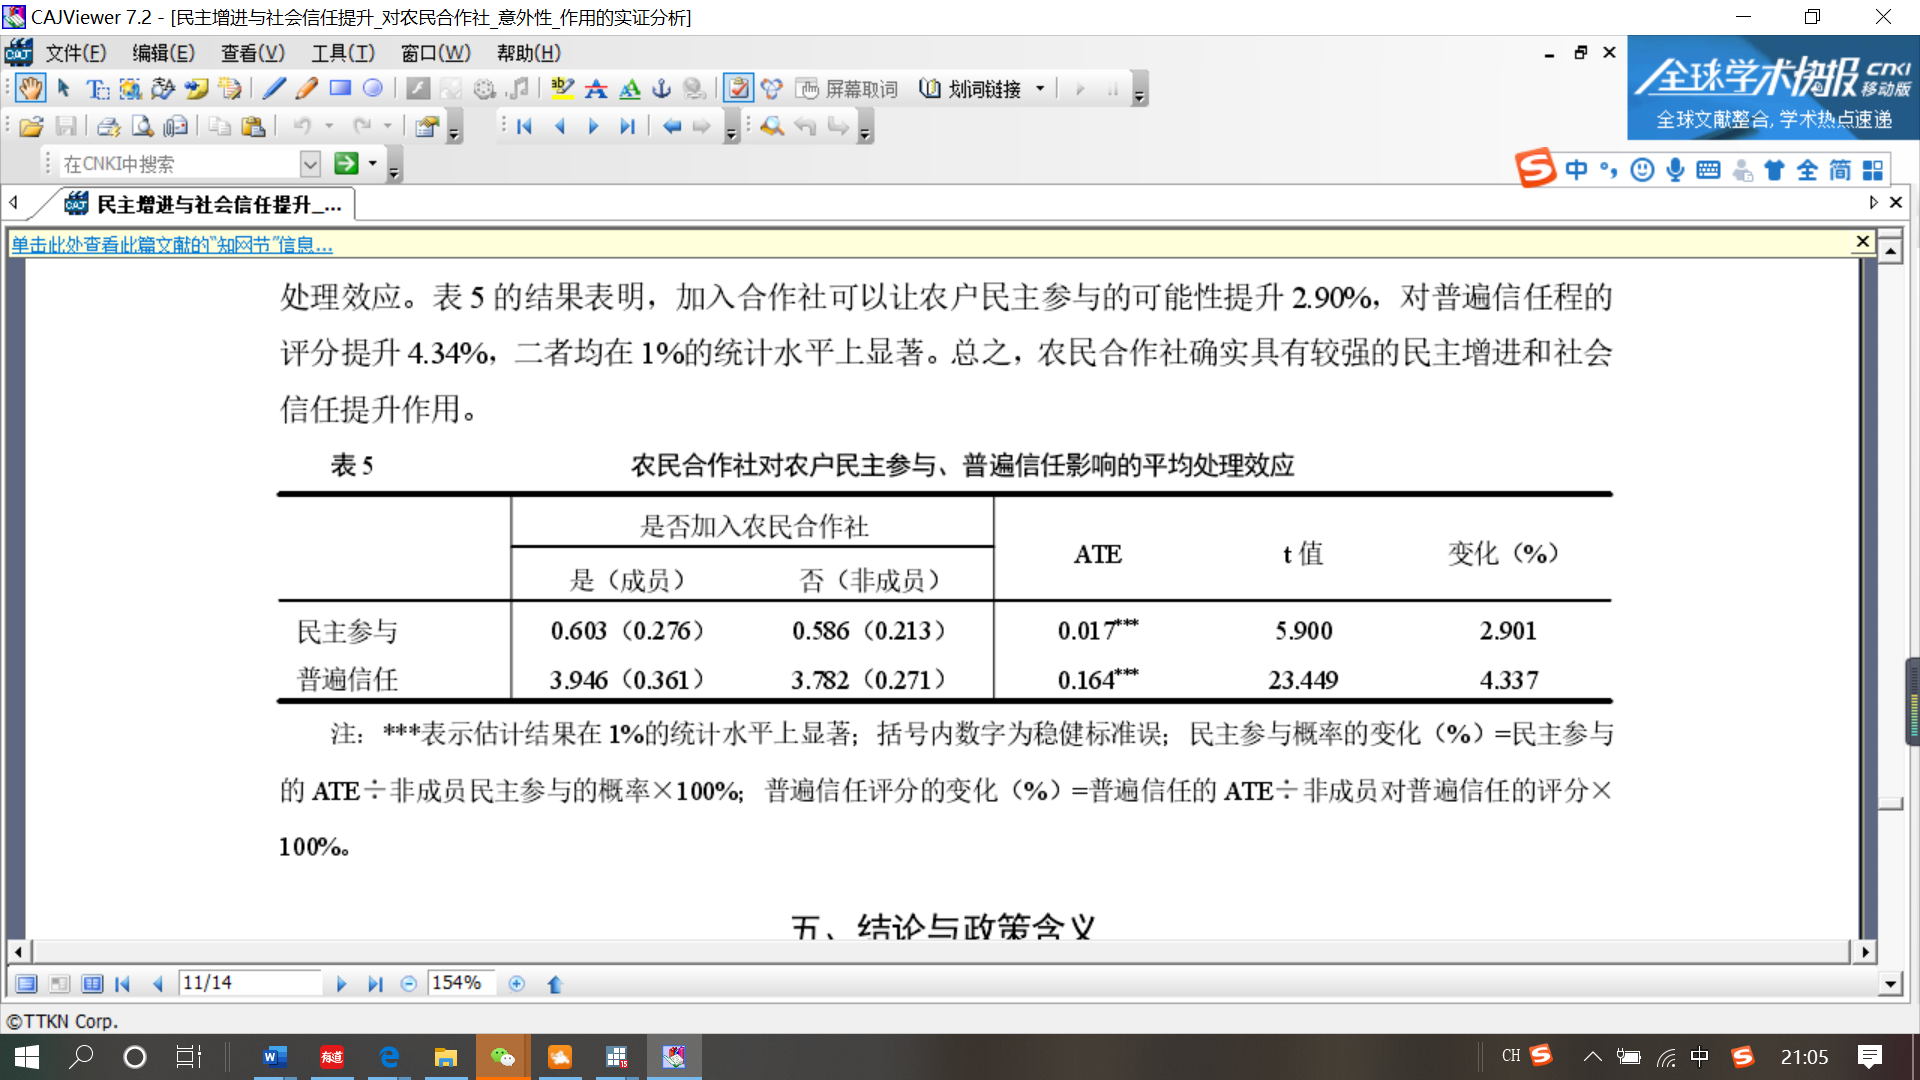The height and width of the screenshot is (1080, 1920).
Task: Select the Rectangle annotation tool
Action: (340, 89)
